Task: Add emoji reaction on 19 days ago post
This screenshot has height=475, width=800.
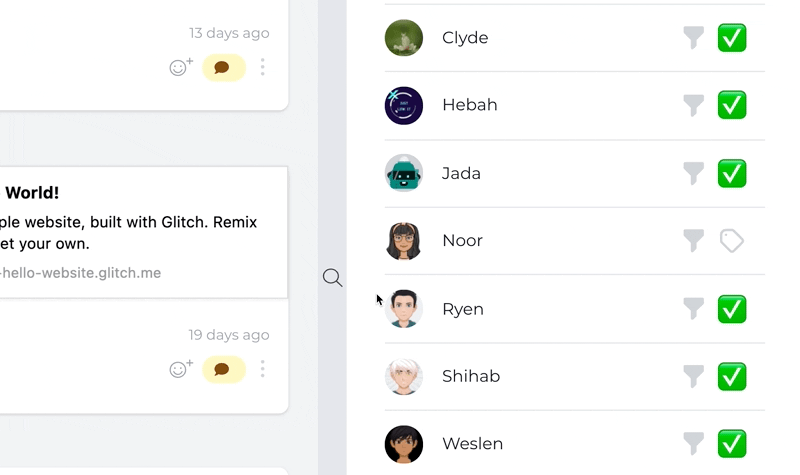Action: (x=180, y=369)
